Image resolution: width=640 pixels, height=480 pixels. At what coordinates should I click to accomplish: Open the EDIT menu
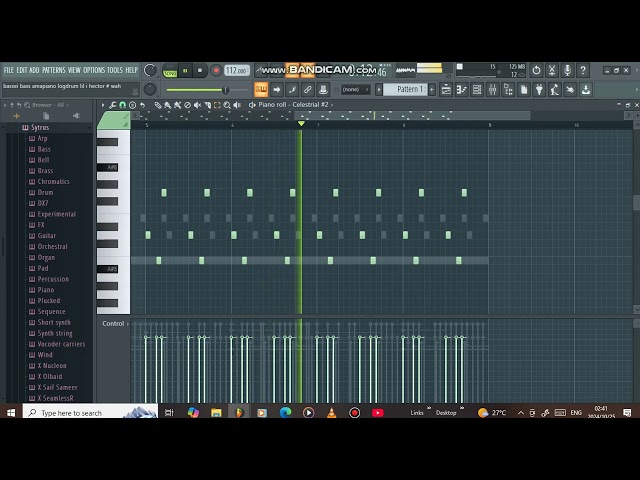22,70
